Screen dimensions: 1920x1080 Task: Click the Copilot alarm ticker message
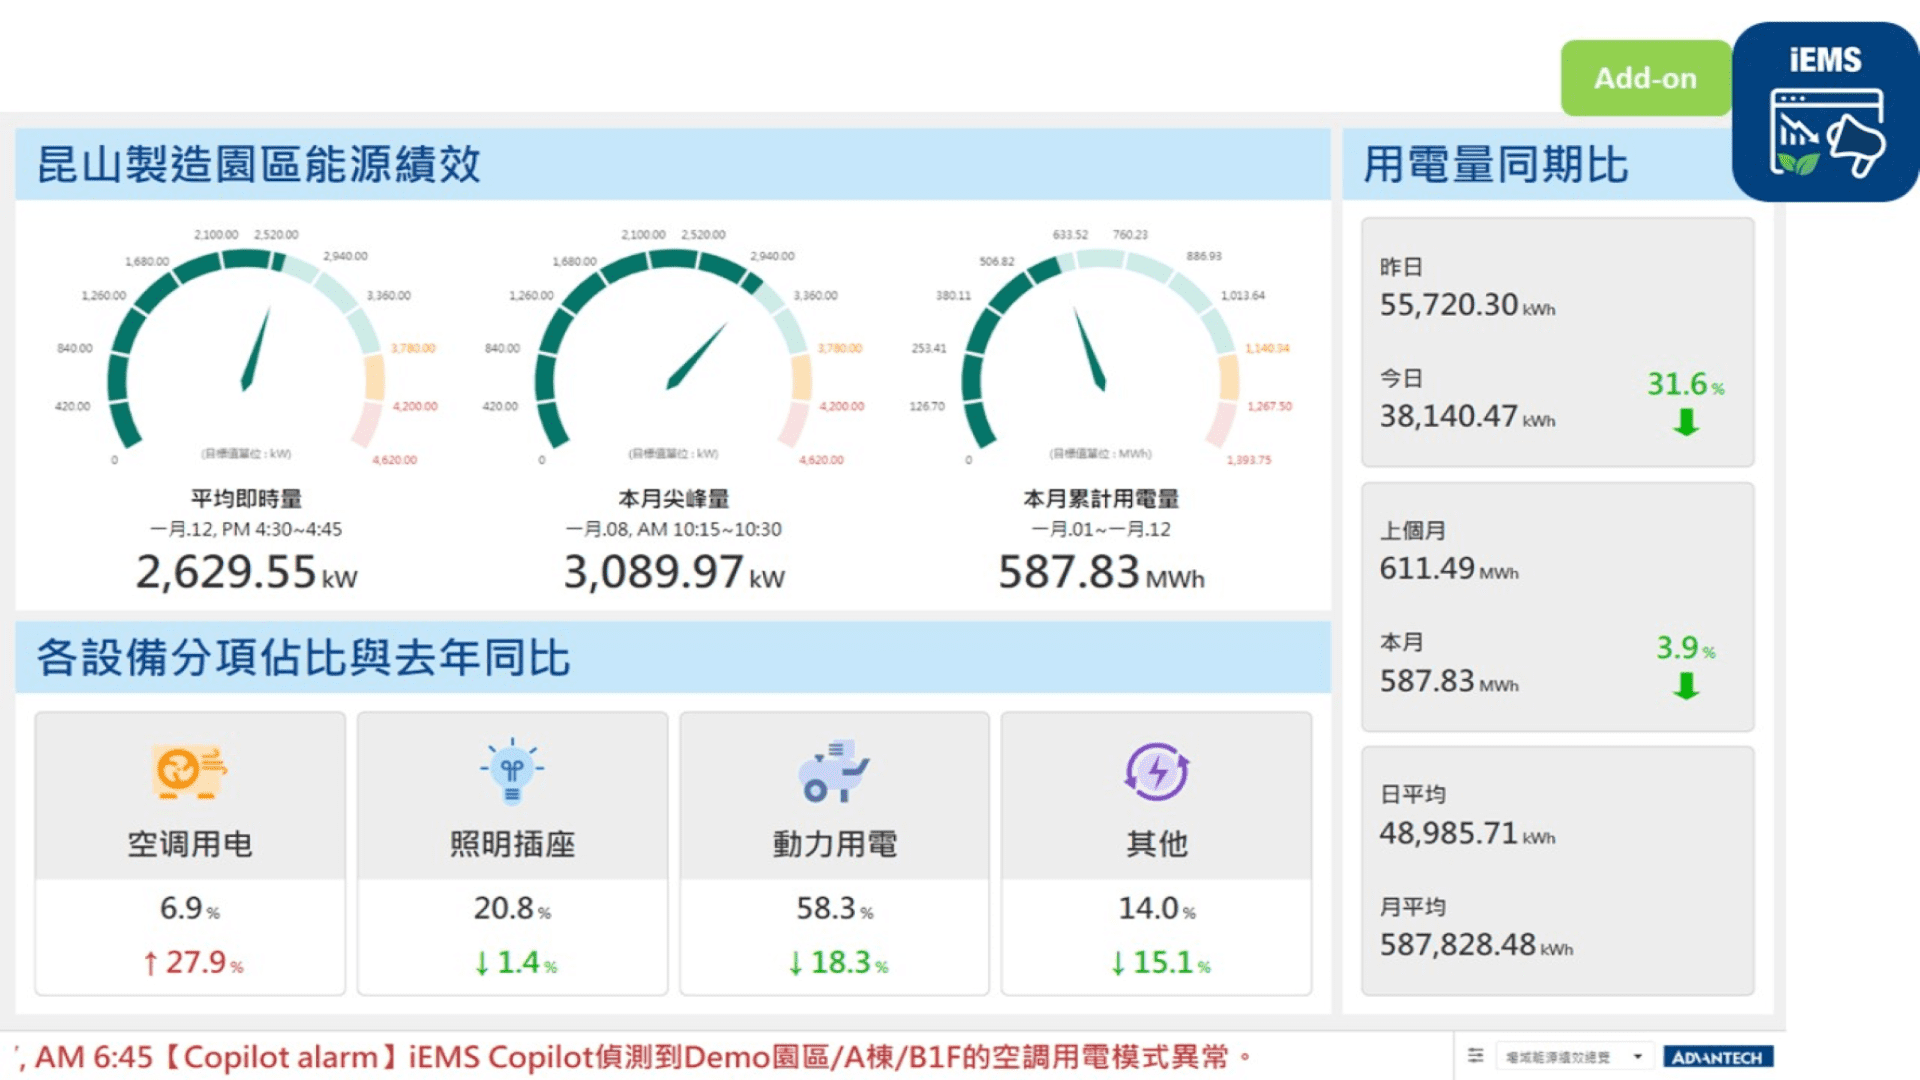(634, 1057)
